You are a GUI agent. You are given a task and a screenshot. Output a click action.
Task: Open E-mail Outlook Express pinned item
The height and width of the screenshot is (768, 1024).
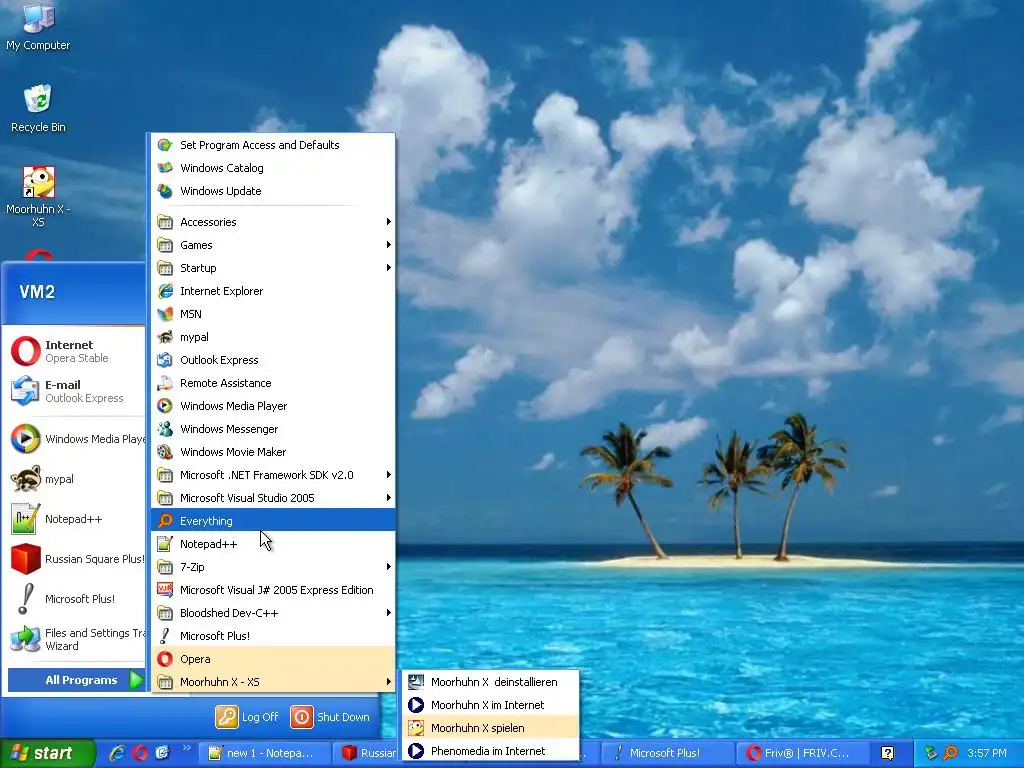click(76, 391)
